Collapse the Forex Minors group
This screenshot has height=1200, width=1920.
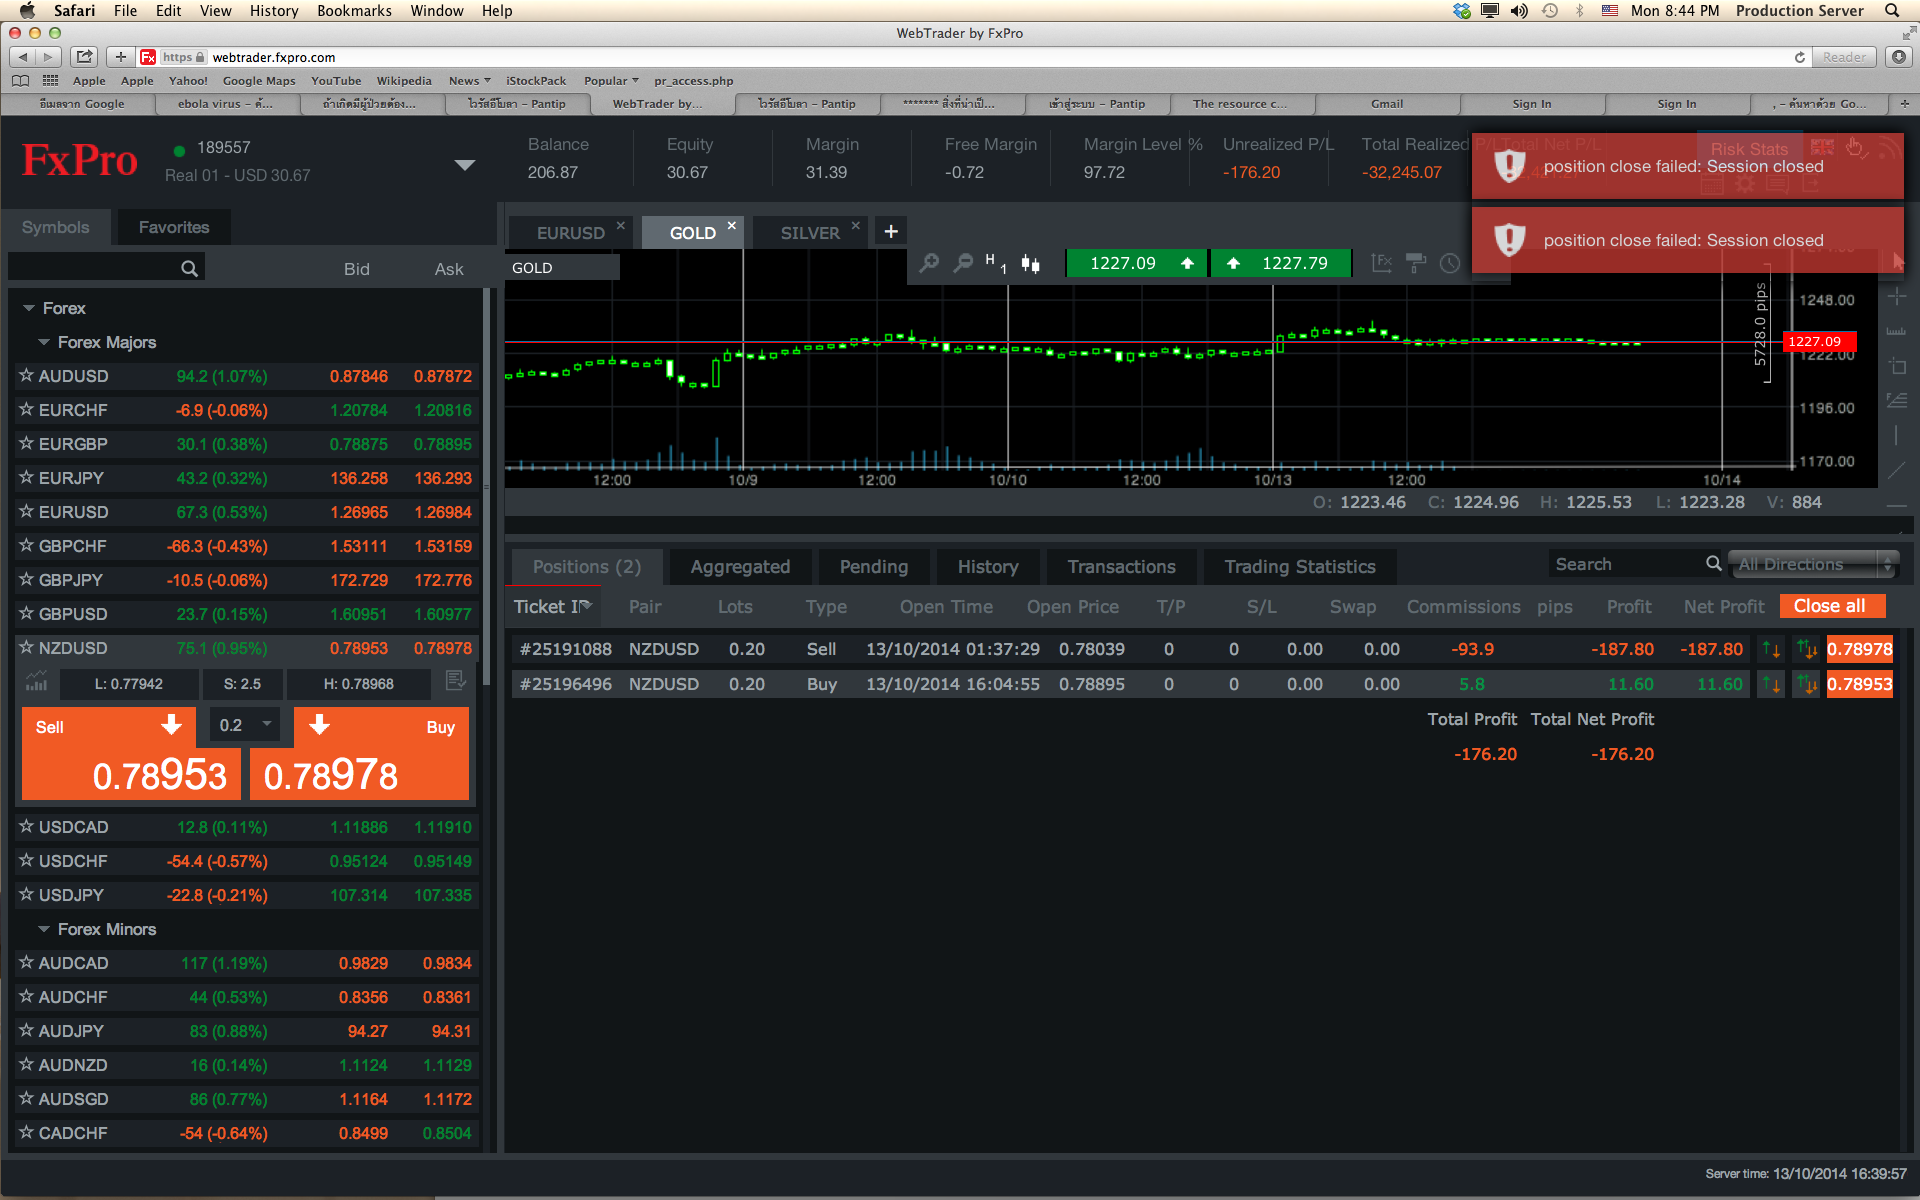click(44, 929)
